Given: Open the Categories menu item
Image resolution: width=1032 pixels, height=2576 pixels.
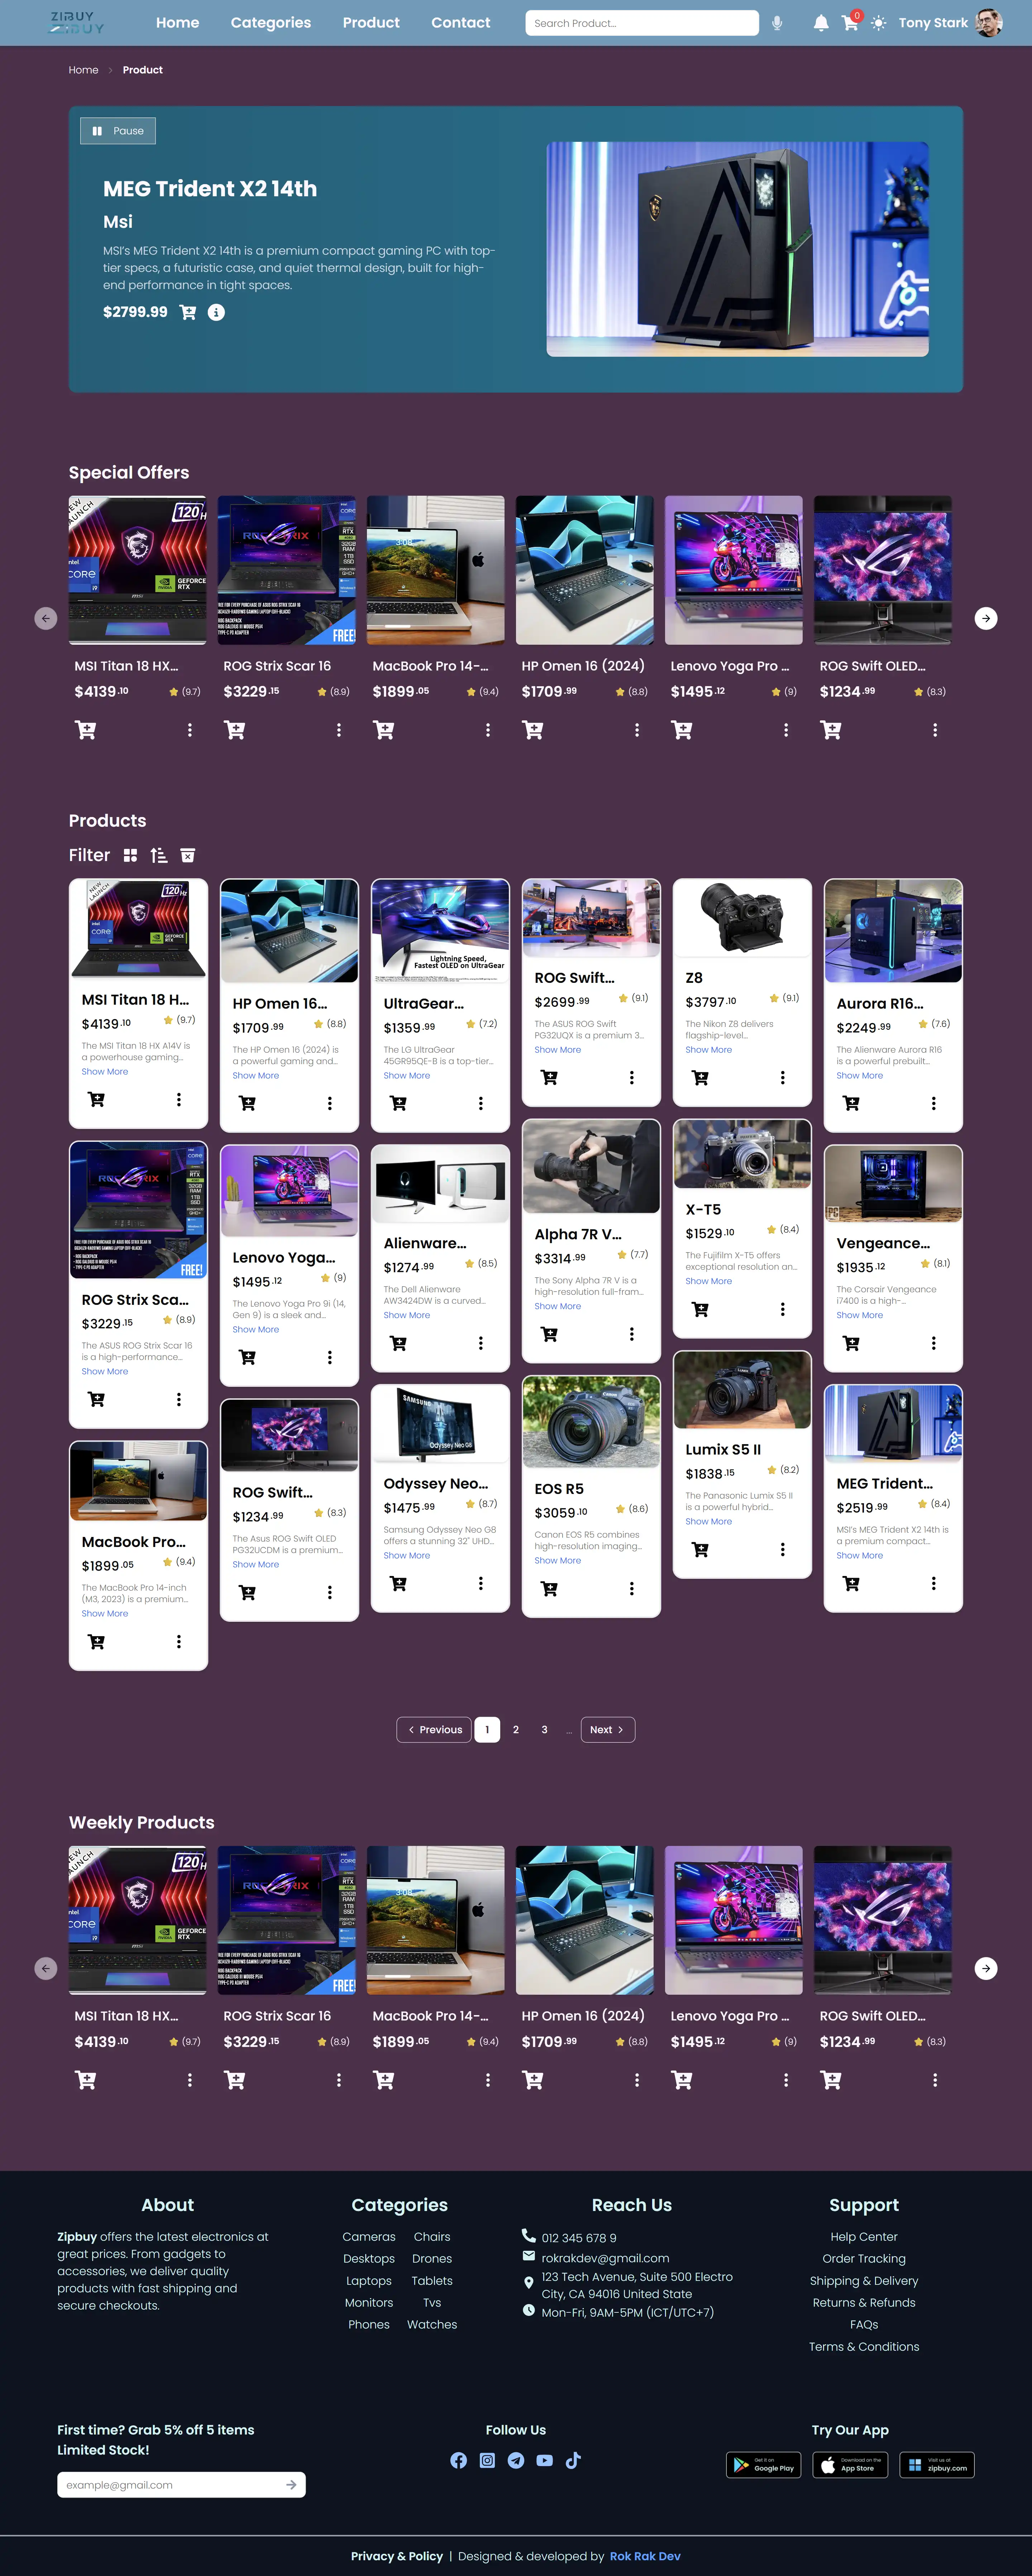Looking at the screenshot, I should [271, 23].
